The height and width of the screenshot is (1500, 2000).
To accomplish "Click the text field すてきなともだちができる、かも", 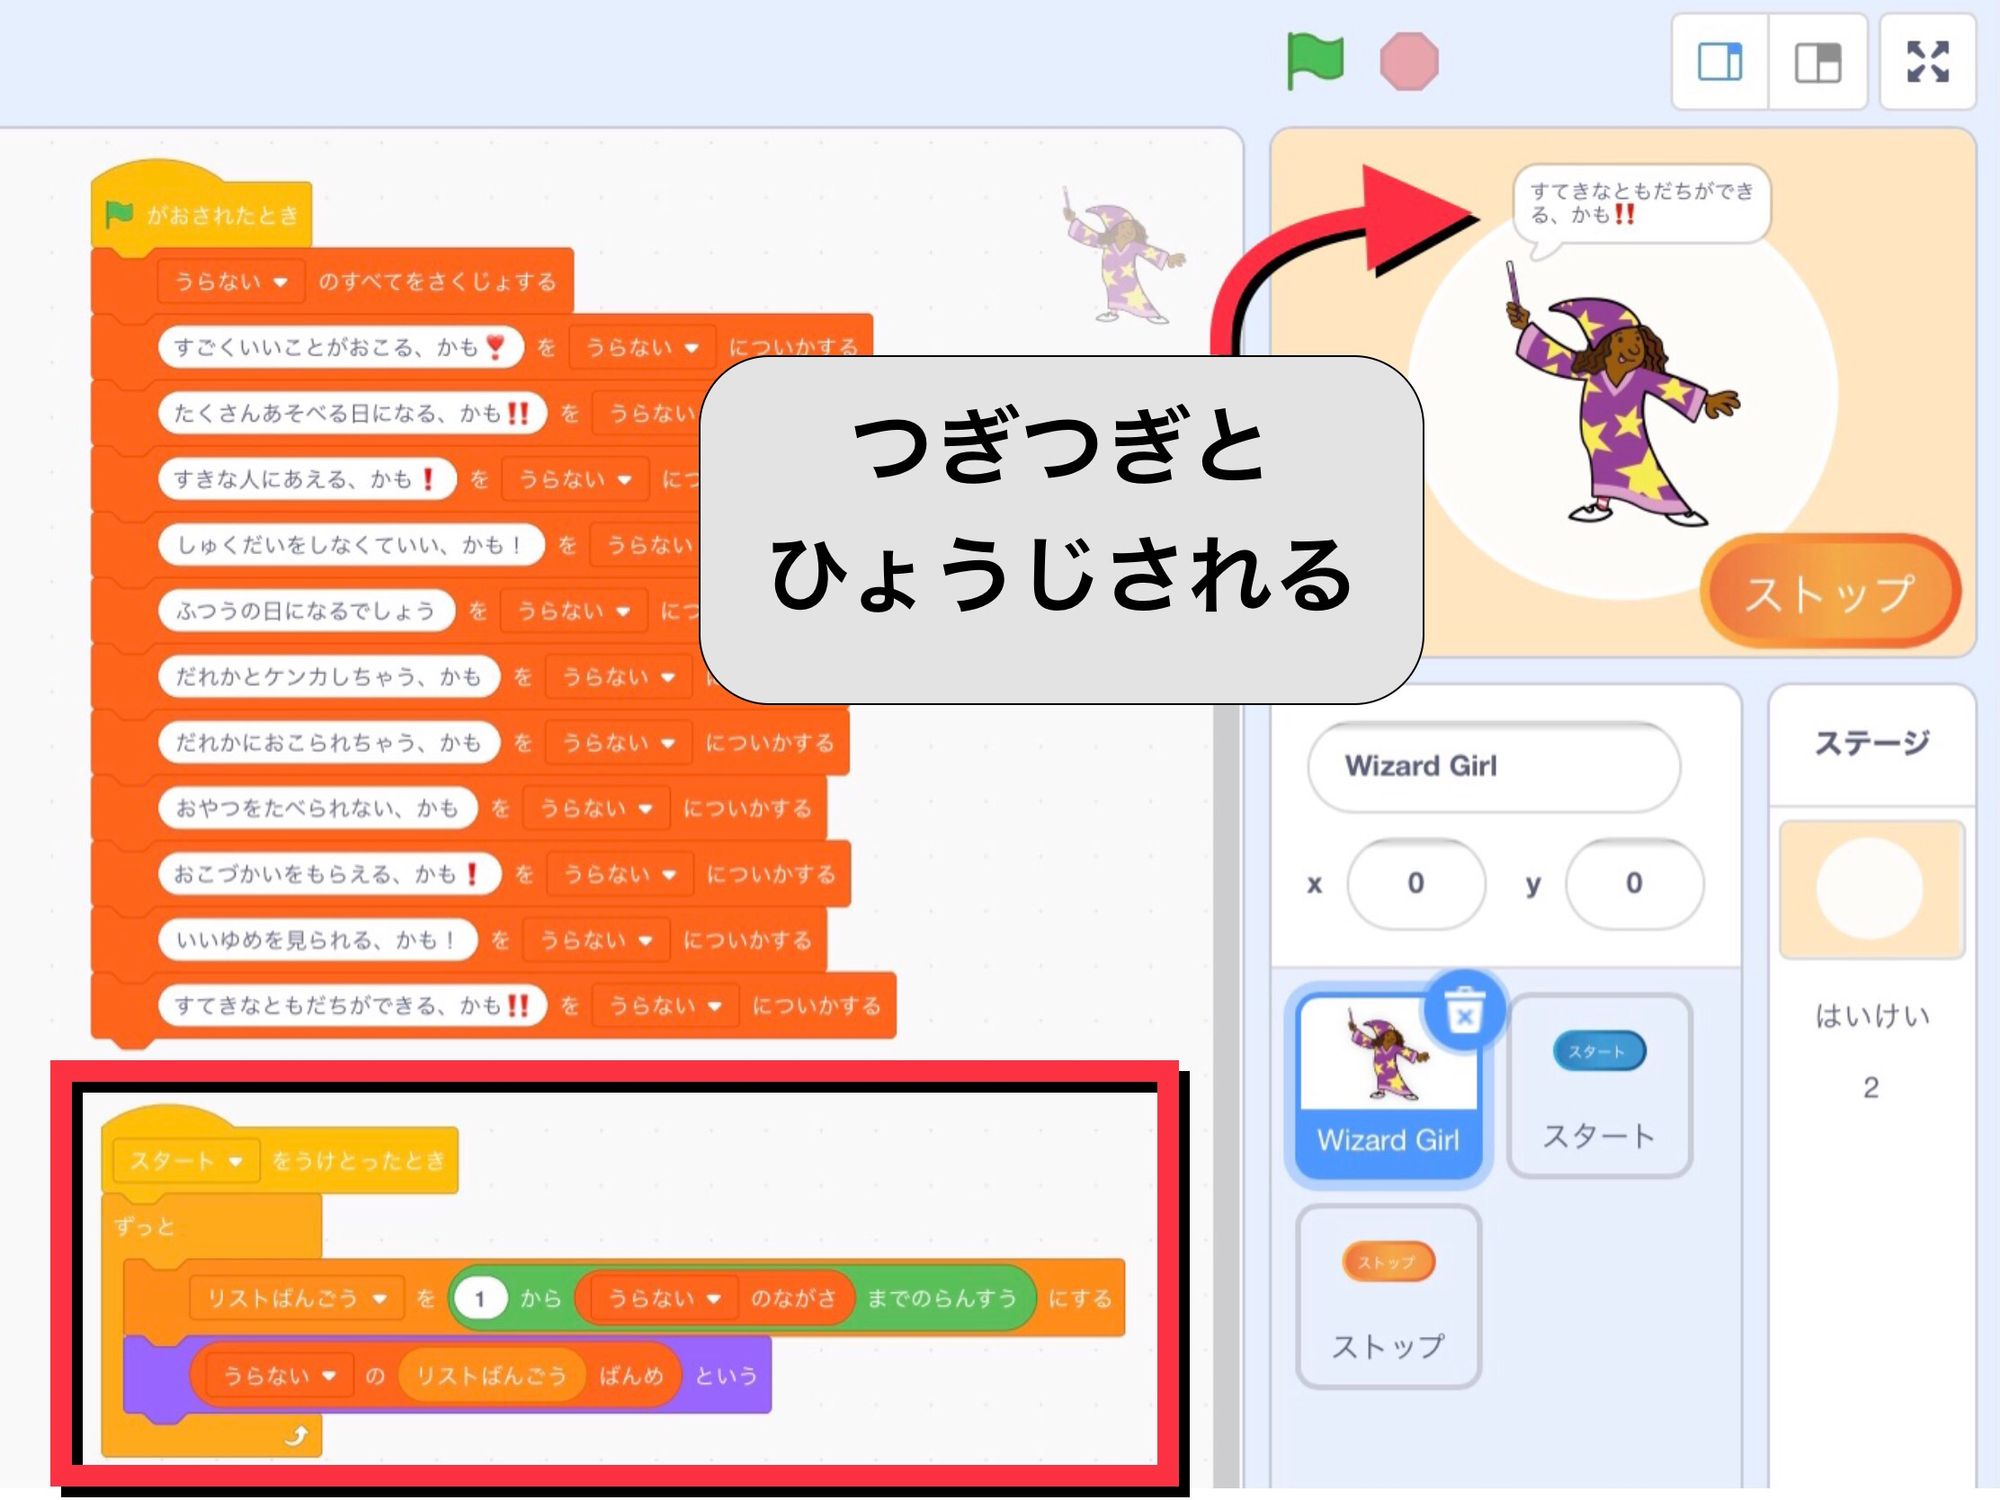I will click(352, 1006).
